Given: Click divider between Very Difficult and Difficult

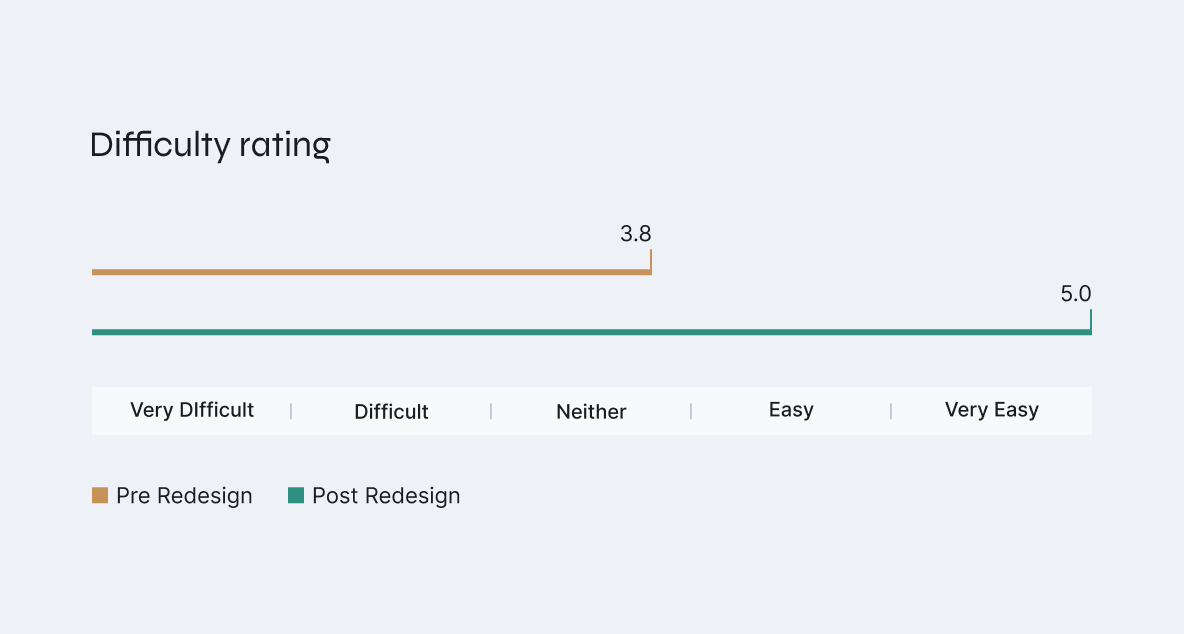Looking at the screenshot, I should pos(291,411).
